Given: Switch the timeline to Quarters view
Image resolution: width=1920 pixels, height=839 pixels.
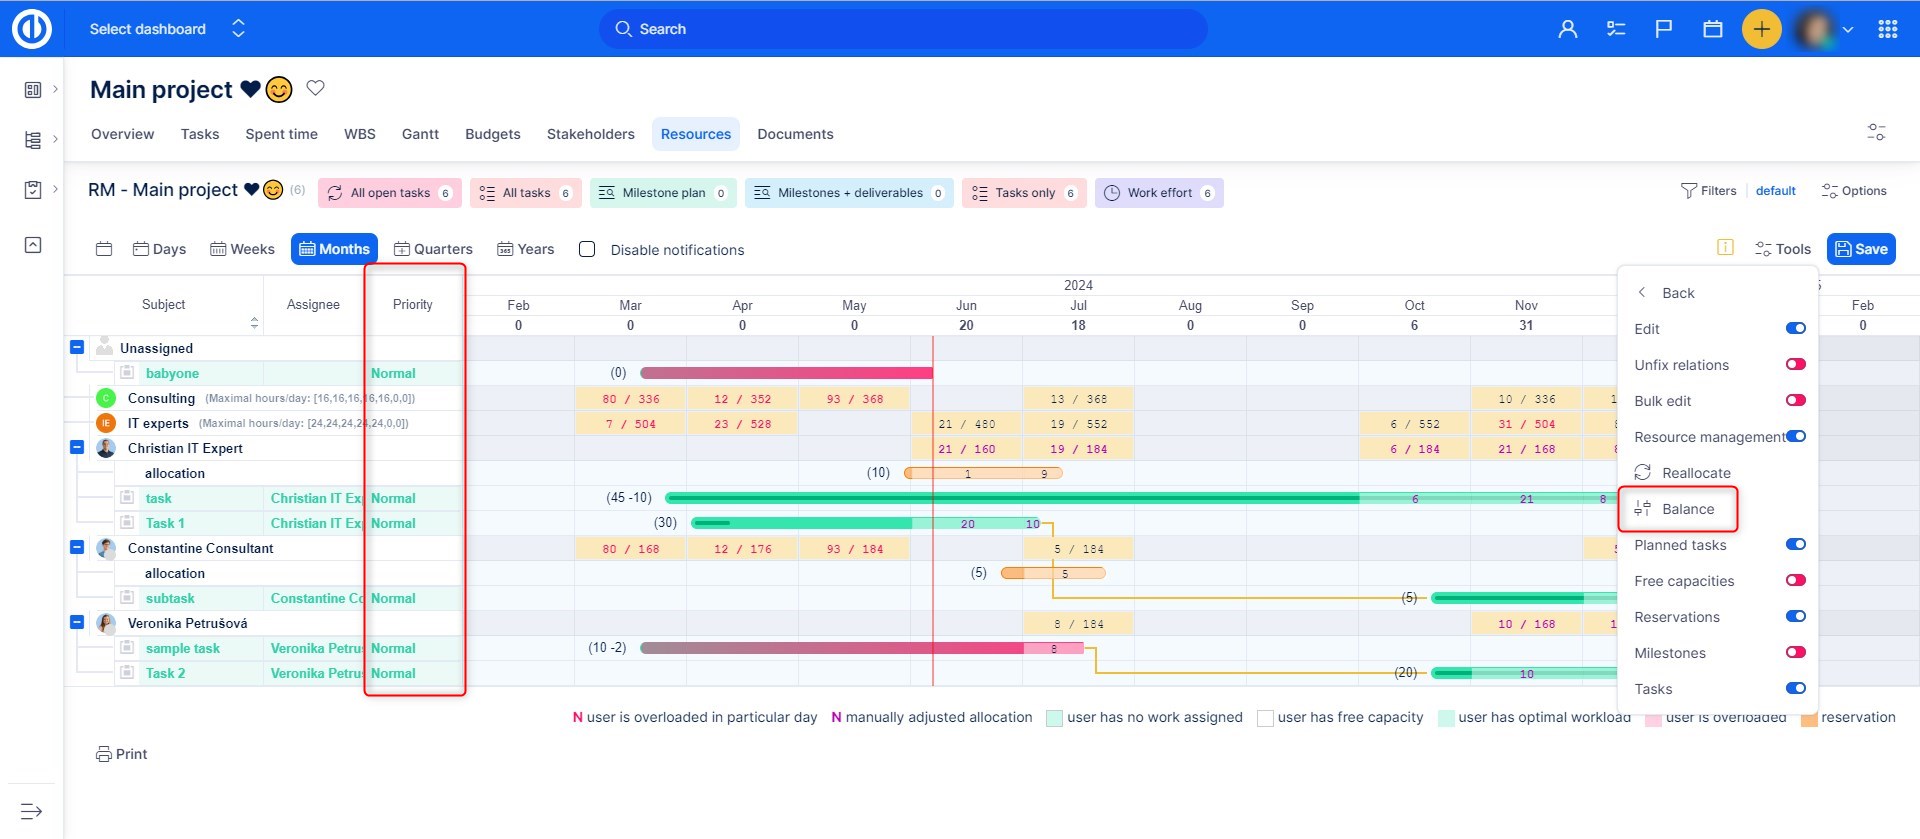Looking at the screenshot, I should coord(433,249).
